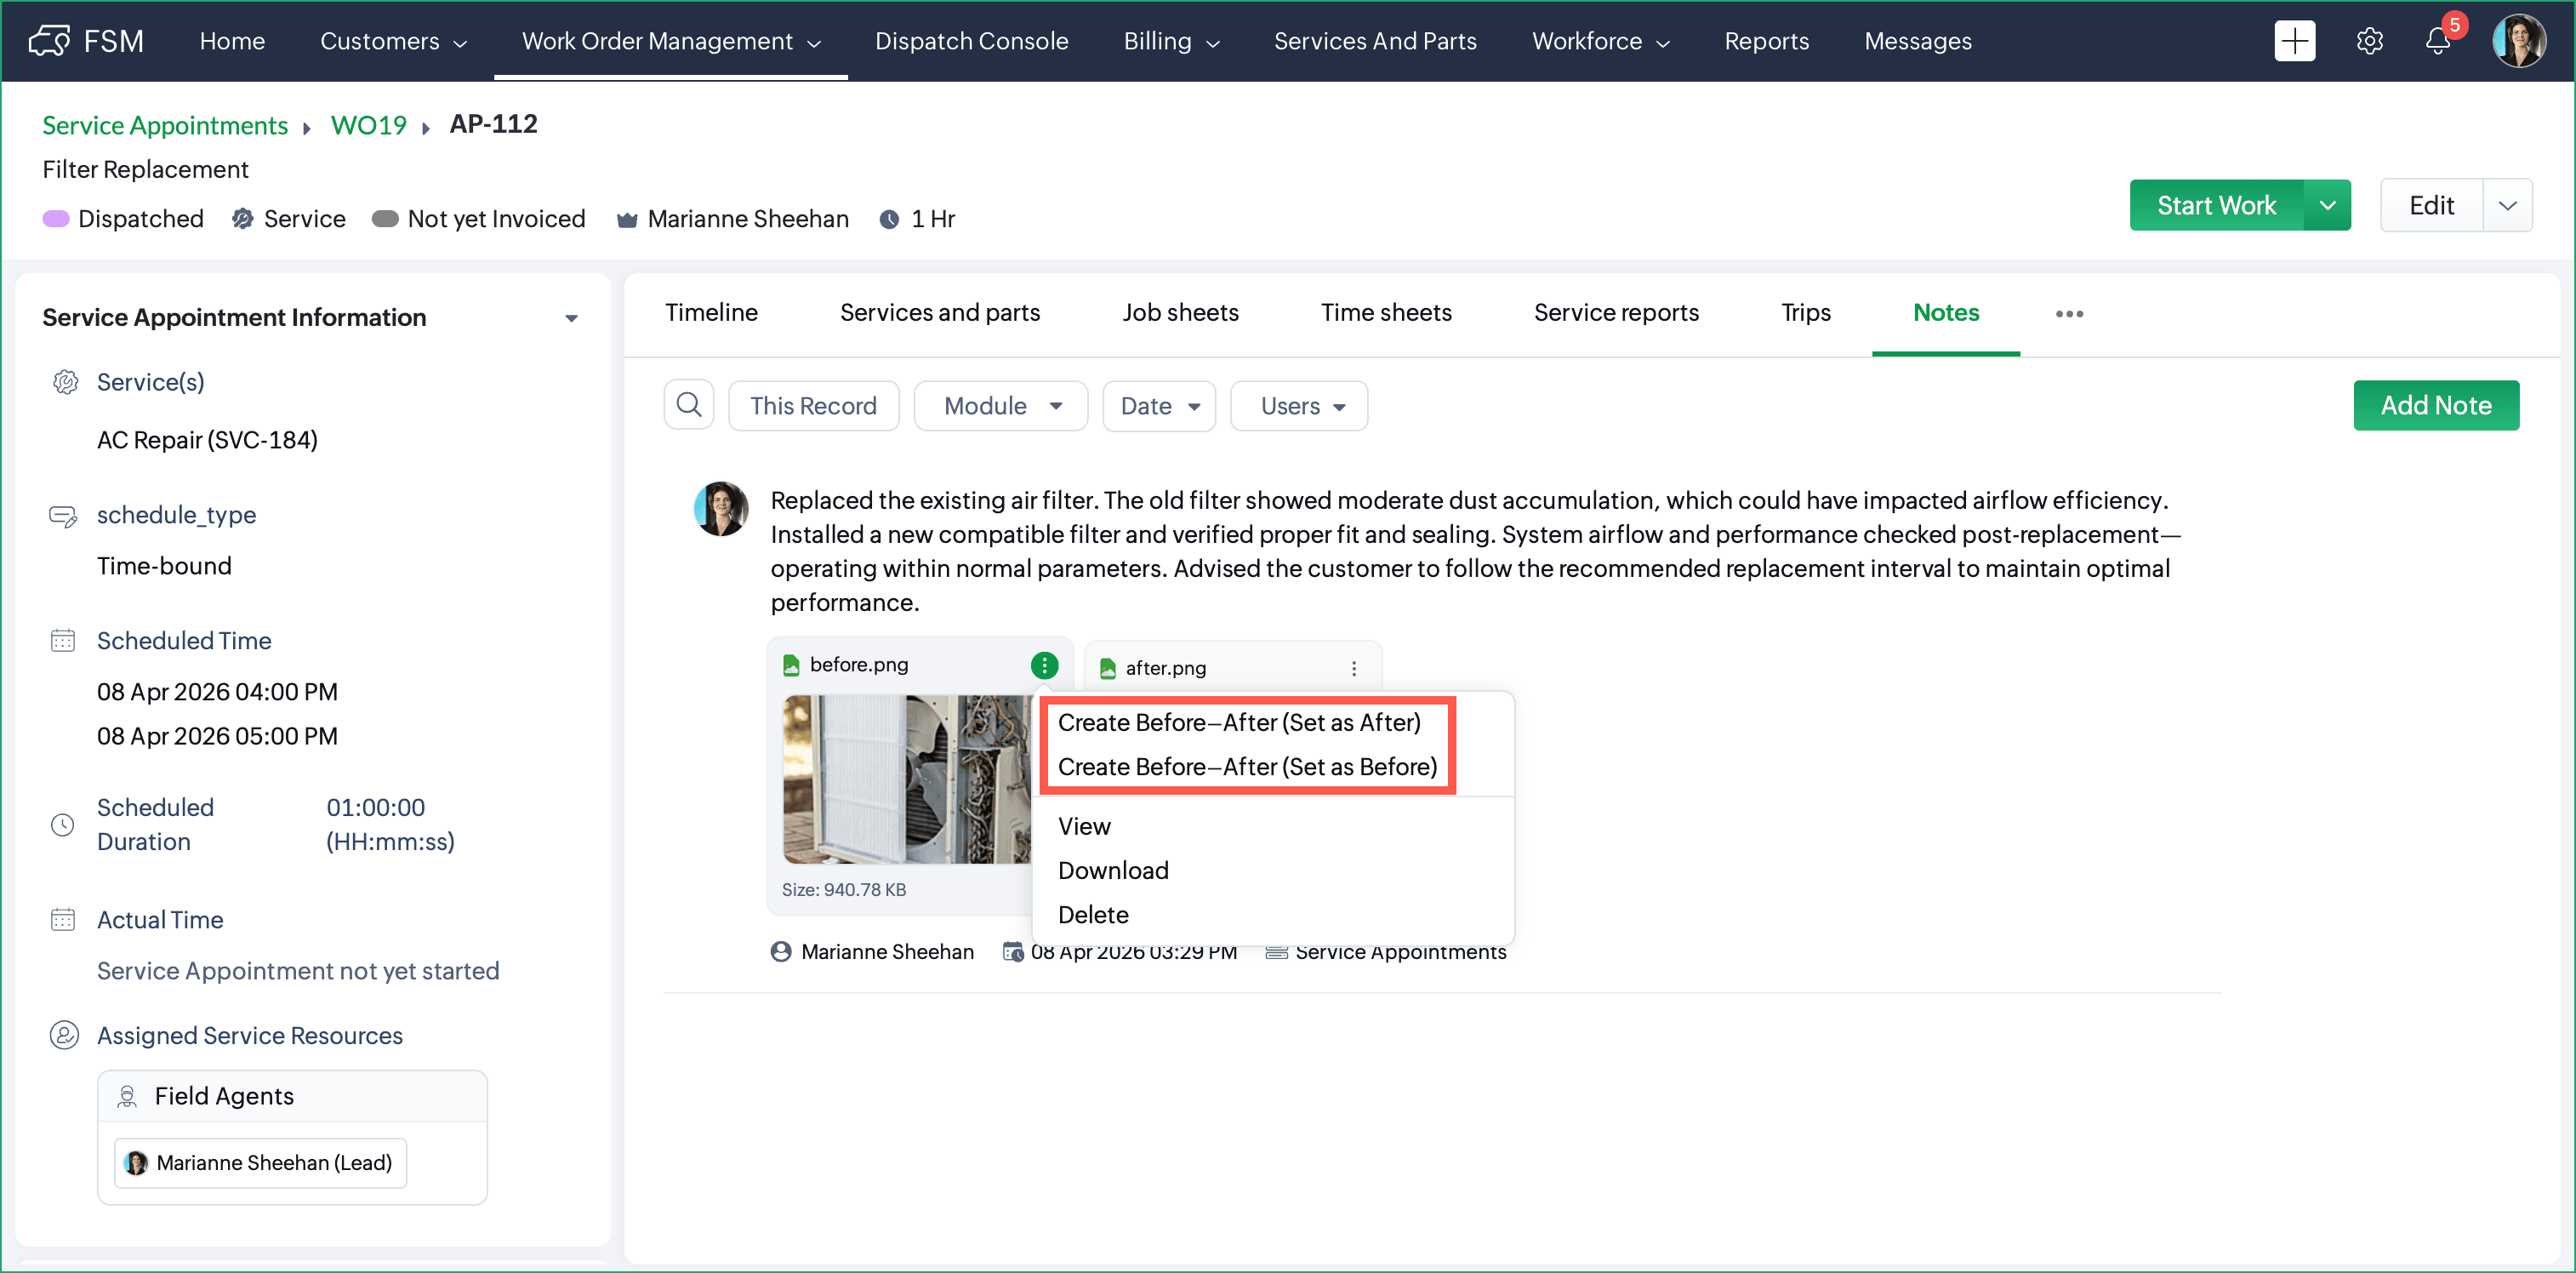This screenshot has height=1273, width=2576.
Task: Show more tabs via ellipsis icon
Action: (2069, 313)
